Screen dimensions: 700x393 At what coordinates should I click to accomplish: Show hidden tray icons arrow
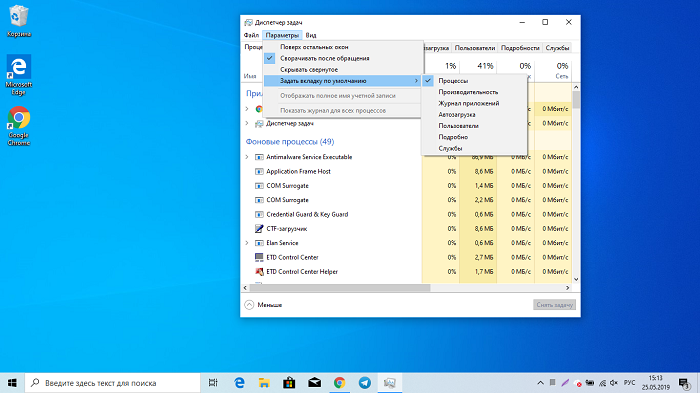coord(540,383)
